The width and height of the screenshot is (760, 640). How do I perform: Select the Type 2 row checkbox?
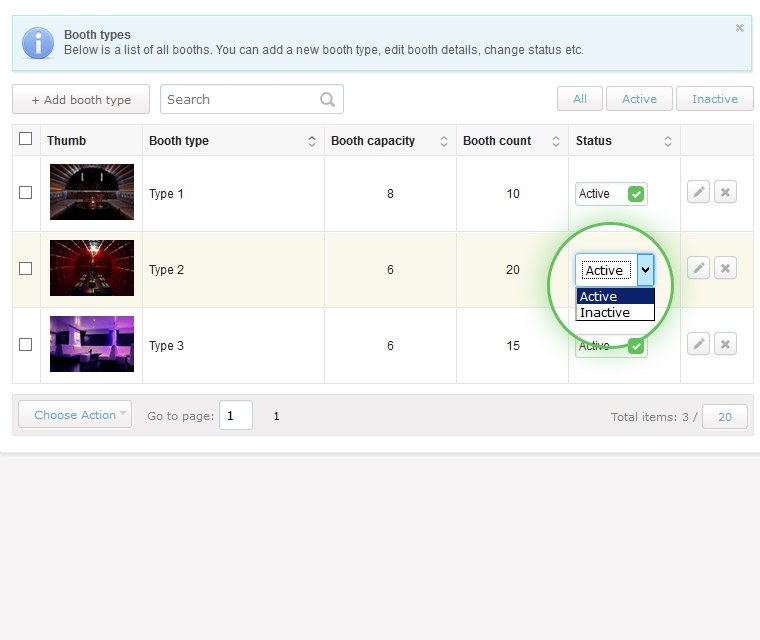pos(26,269)
